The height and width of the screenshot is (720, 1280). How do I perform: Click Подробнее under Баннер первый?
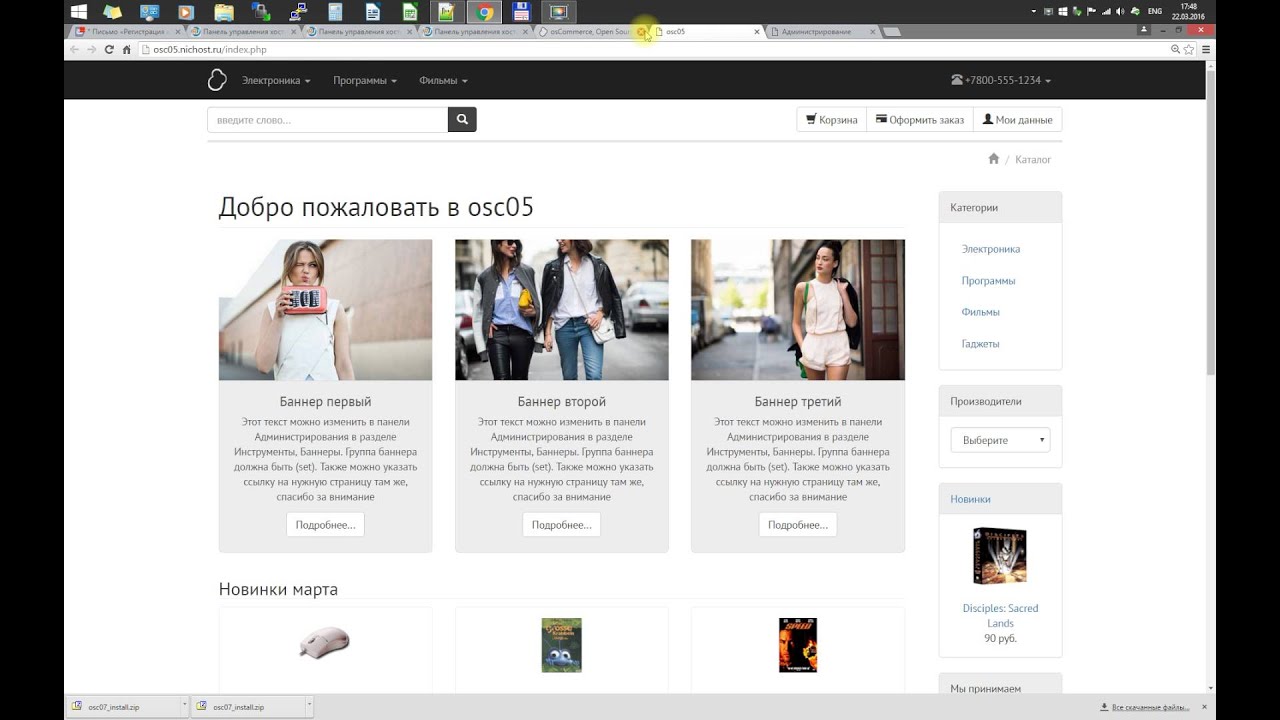click(x=326, y=525)
